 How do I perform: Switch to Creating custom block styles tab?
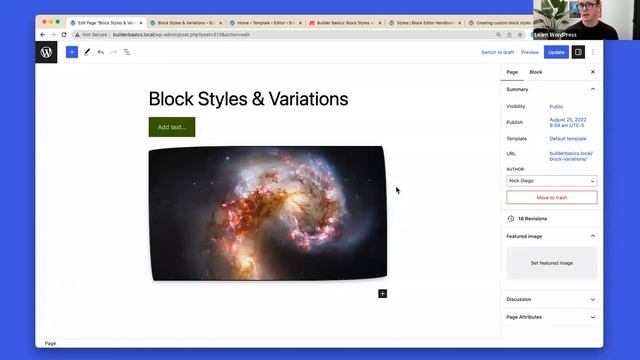[x=500, y=23]
